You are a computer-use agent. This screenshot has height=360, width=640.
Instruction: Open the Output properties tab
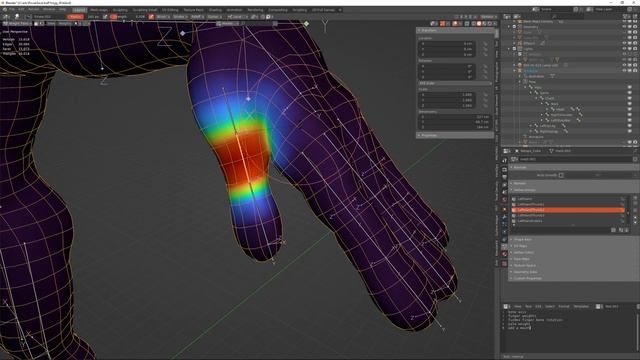[x=504, y=177]
